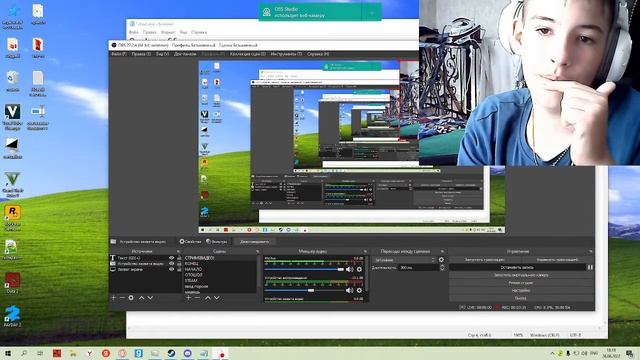Move selected scene up in Scenes list

pos(208,298)
